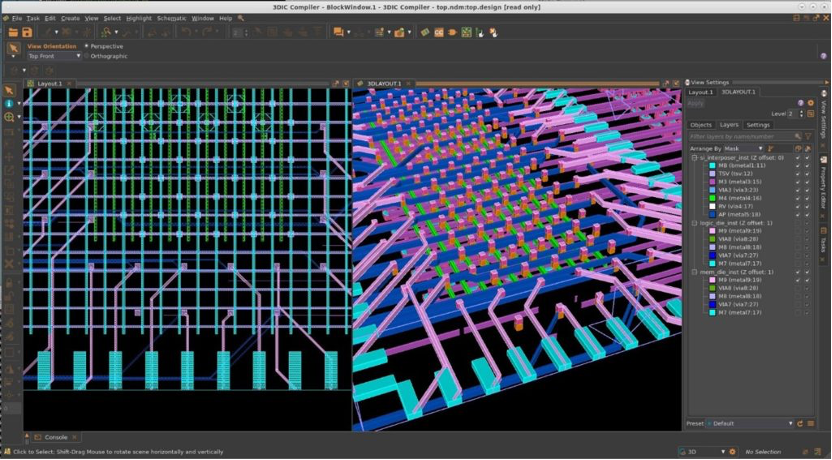The height and width of the screenshot is (460, 832).
Task: Open the Console panel at the bottom
Action: coord(55,437)
